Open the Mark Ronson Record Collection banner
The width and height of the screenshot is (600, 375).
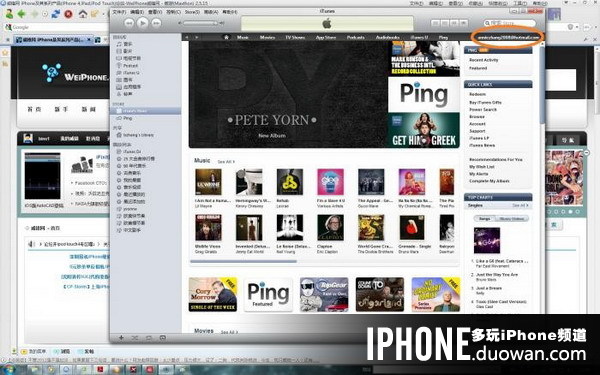424,59
